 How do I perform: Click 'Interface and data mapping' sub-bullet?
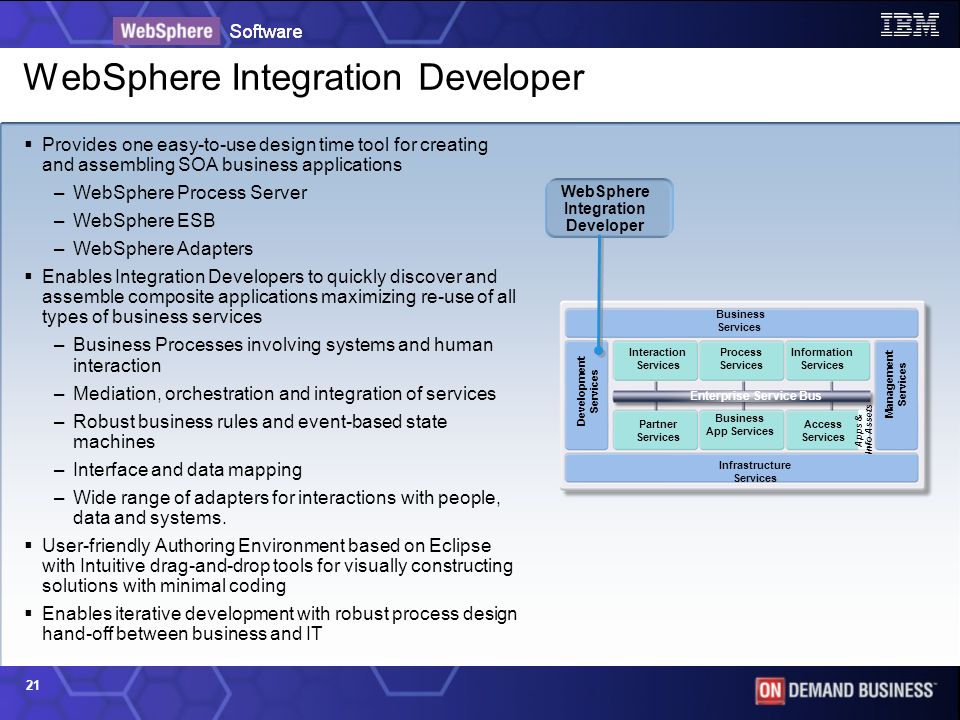(x=187, y=470)
